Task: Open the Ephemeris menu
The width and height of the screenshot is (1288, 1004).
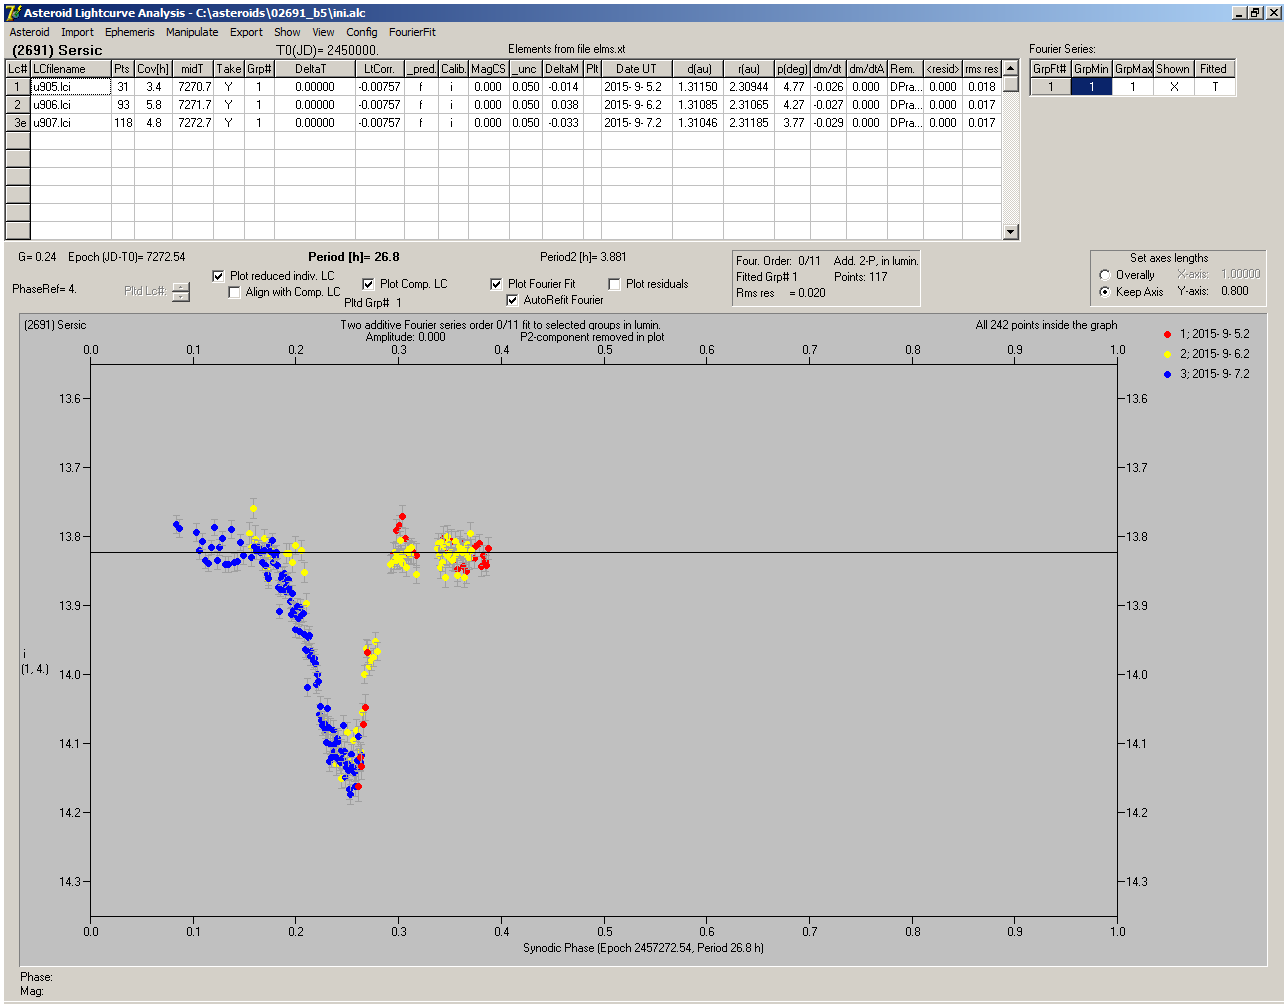Action: click(130, 32)
